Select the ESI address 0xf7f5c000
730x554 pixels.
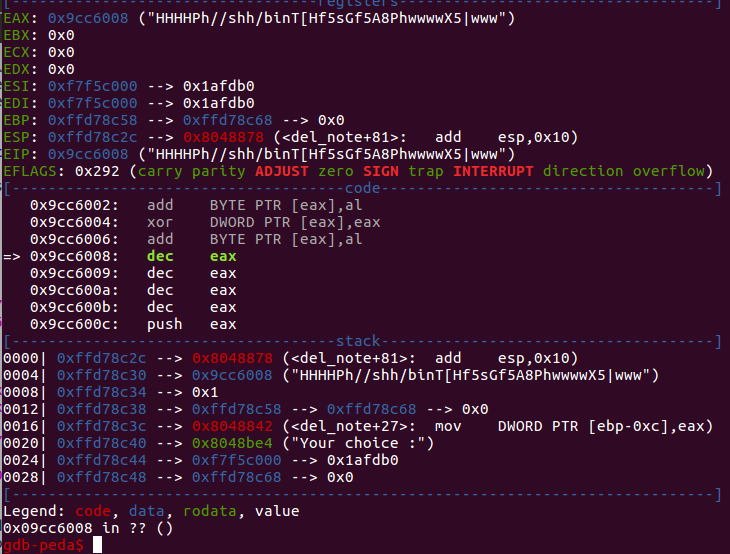(x=93, y=87)
